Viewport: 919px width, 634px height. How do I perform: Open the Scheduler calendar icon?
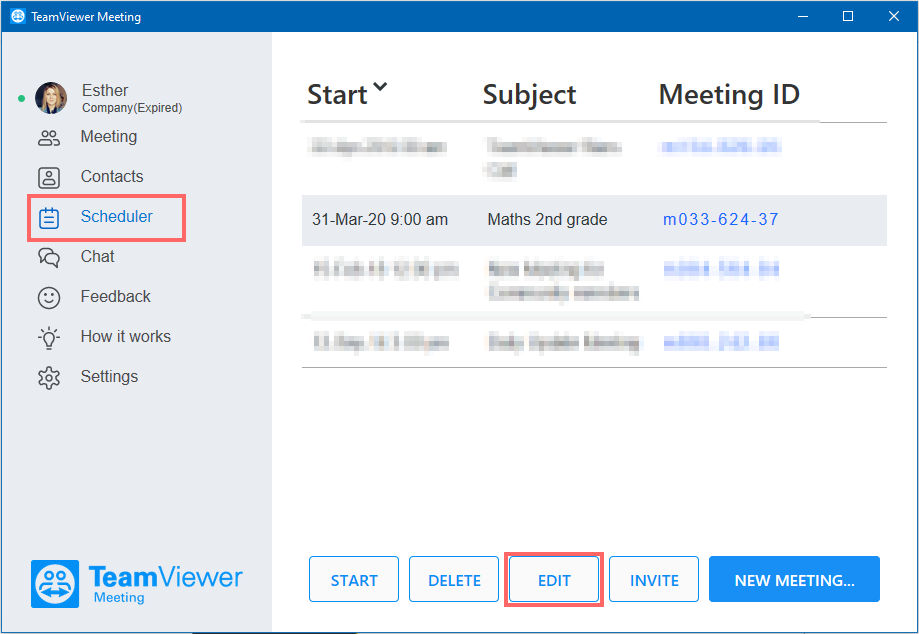(49, 218)
